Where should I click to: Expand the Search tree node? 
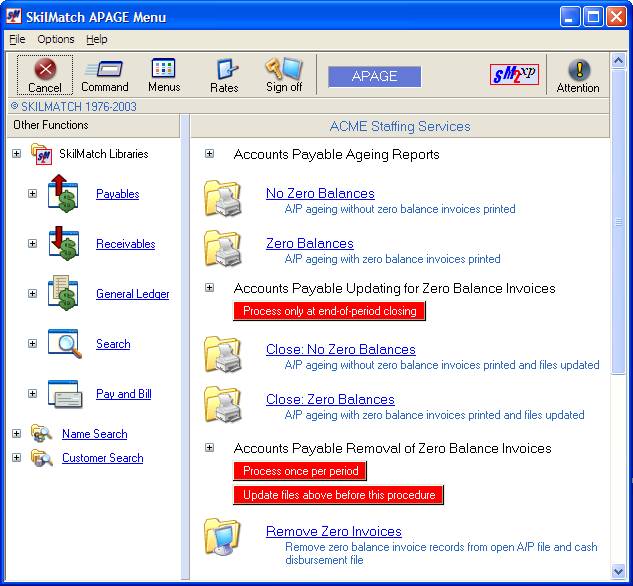click(32, 343)
